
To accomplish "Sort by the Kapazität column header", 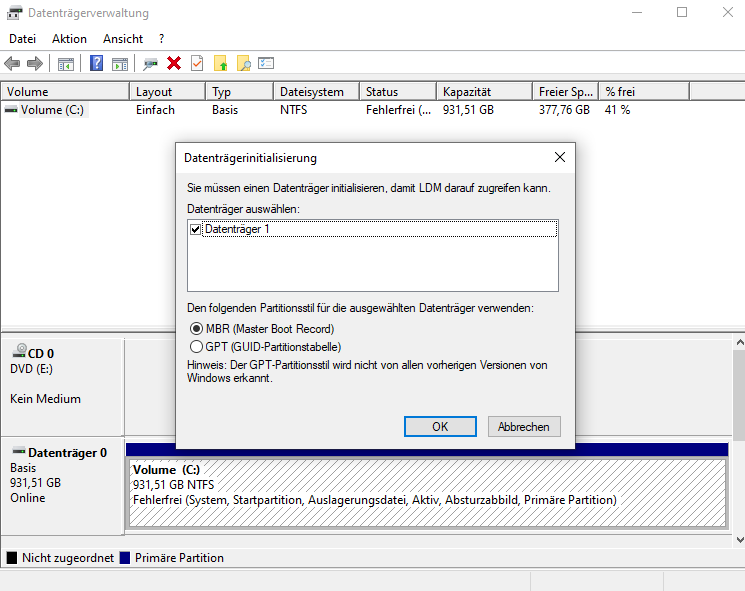I will point(485,92).
